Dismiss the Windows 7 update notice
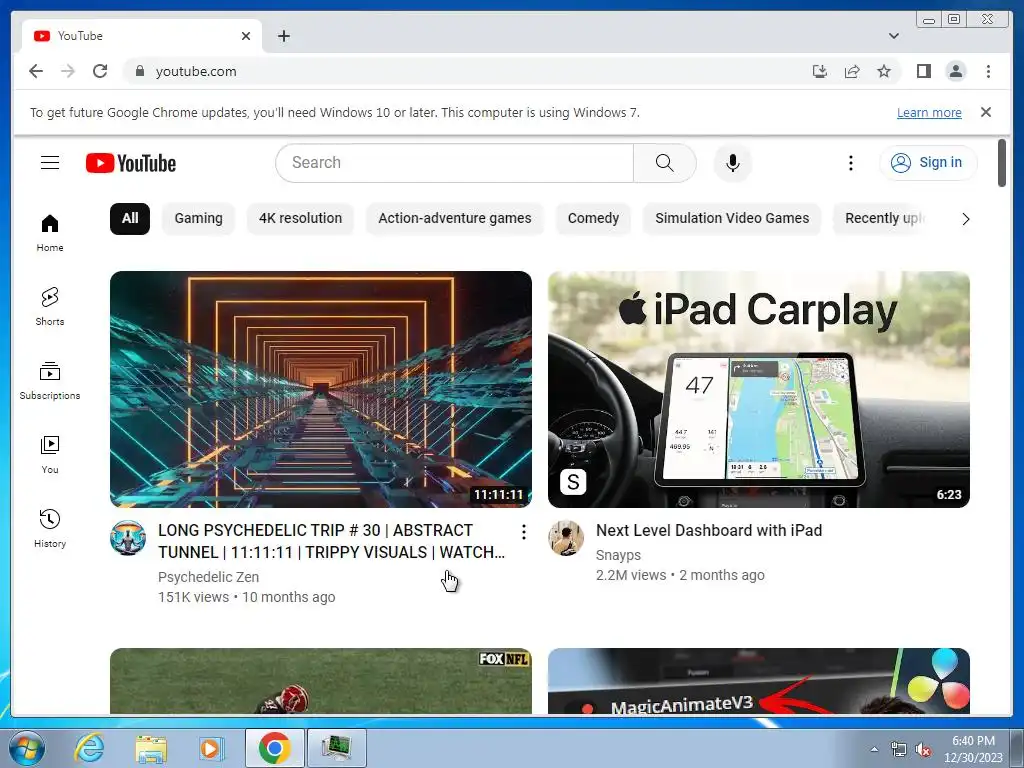 [985, 112]
